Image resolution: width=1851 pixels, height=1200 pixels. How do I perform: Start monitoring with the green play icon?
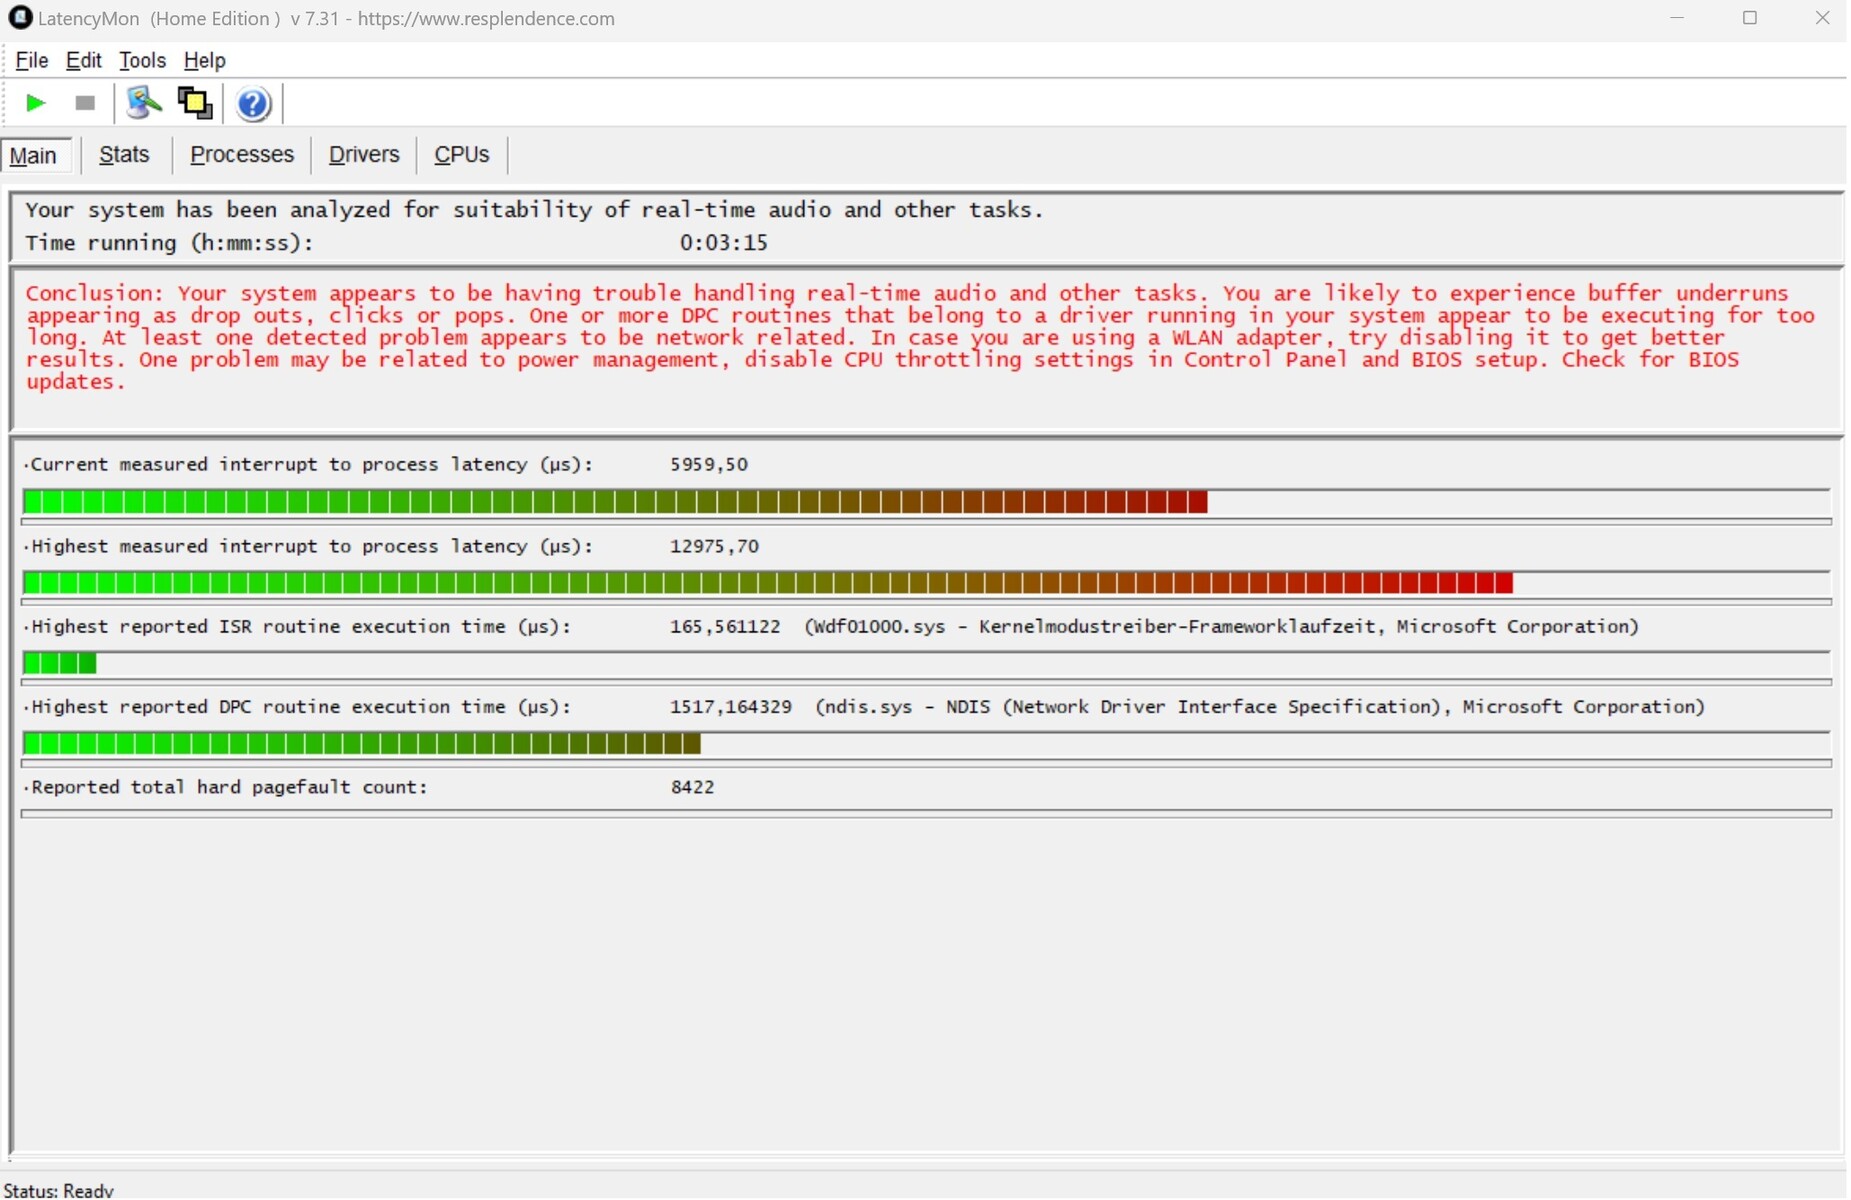(x=35, y=103)
